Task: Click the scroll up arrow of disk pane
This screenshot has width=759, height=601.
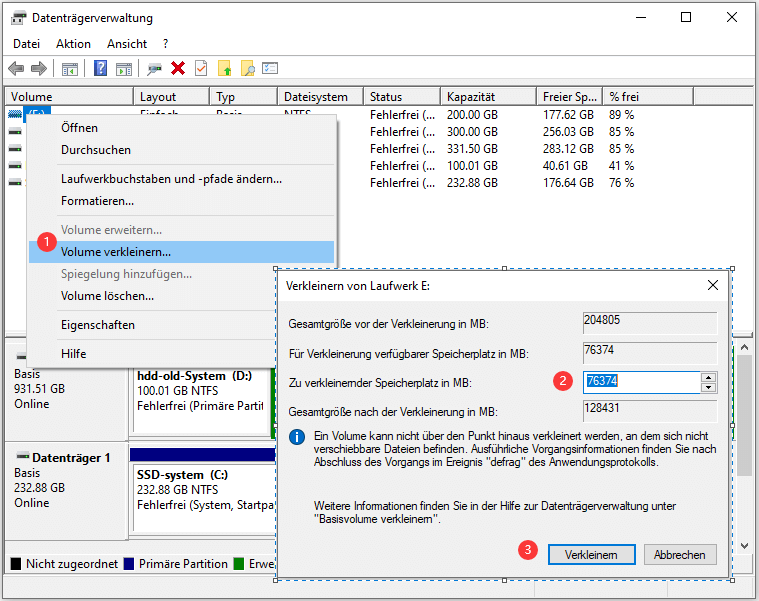Action: [744, 347]
